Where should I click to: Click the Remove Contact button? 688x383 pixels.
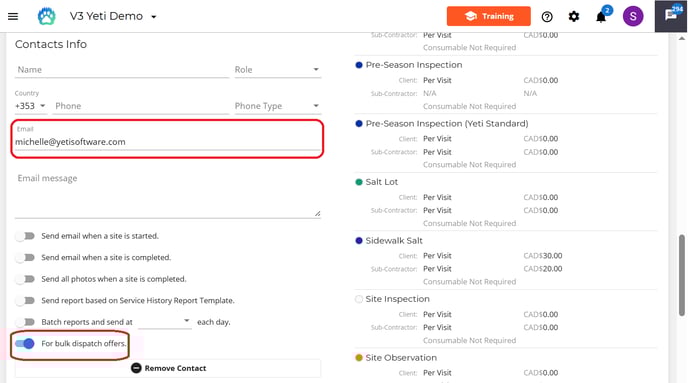pos(168,368)
